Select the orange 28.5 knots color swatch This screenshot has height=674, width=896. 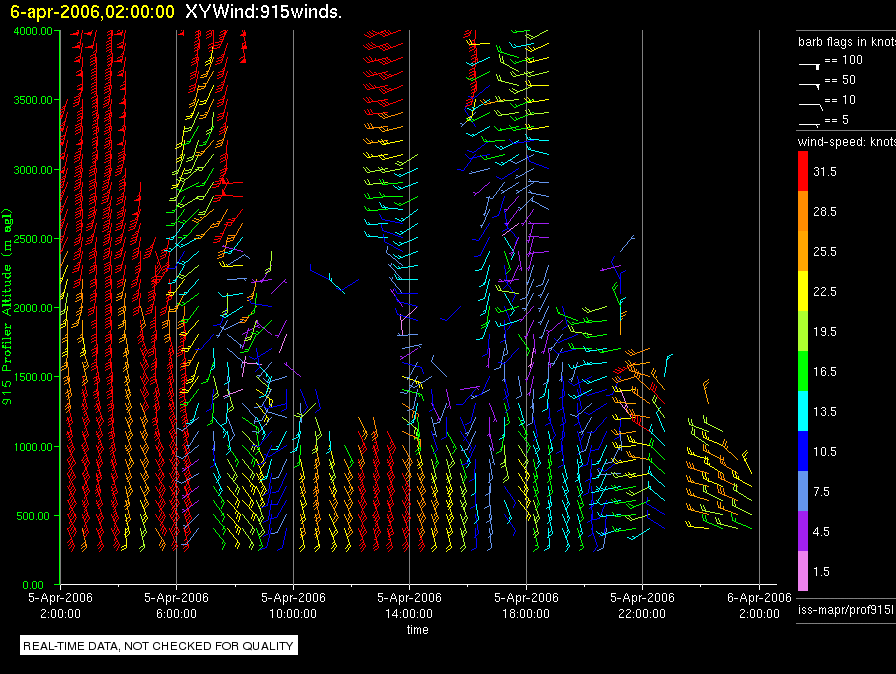803,212
